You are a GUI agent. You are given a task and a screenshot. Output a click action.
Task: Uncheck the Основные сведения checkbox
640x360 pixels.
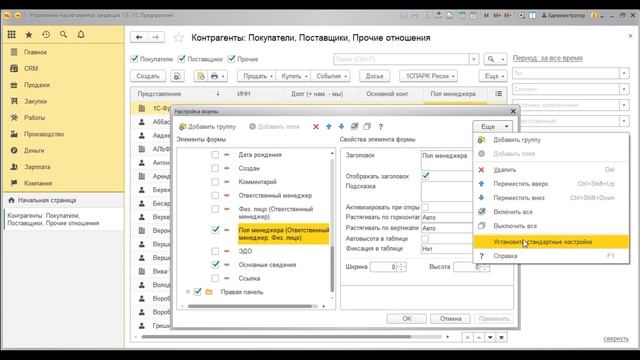click(x=215, y=264)
